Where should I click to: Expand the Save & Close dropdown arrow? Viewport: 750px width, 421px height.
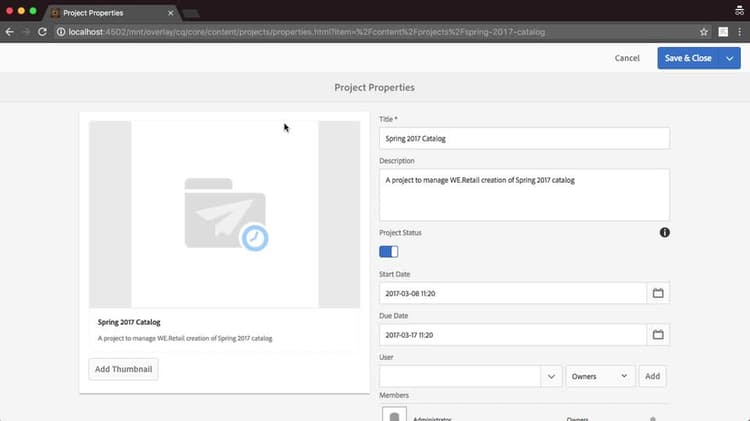pos(729,58)
